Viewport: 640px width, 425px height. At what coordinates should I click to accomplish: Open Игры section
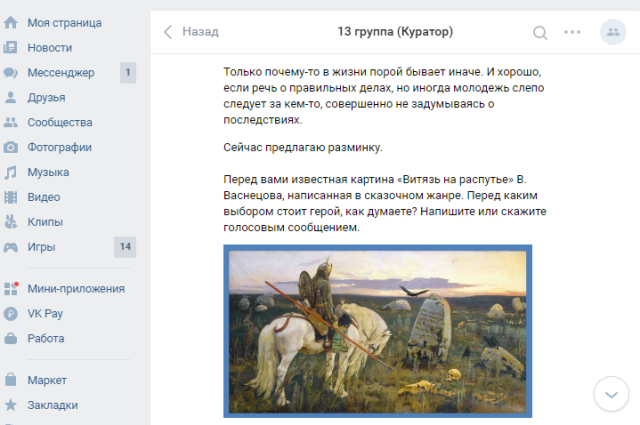[x=41, y=247]
